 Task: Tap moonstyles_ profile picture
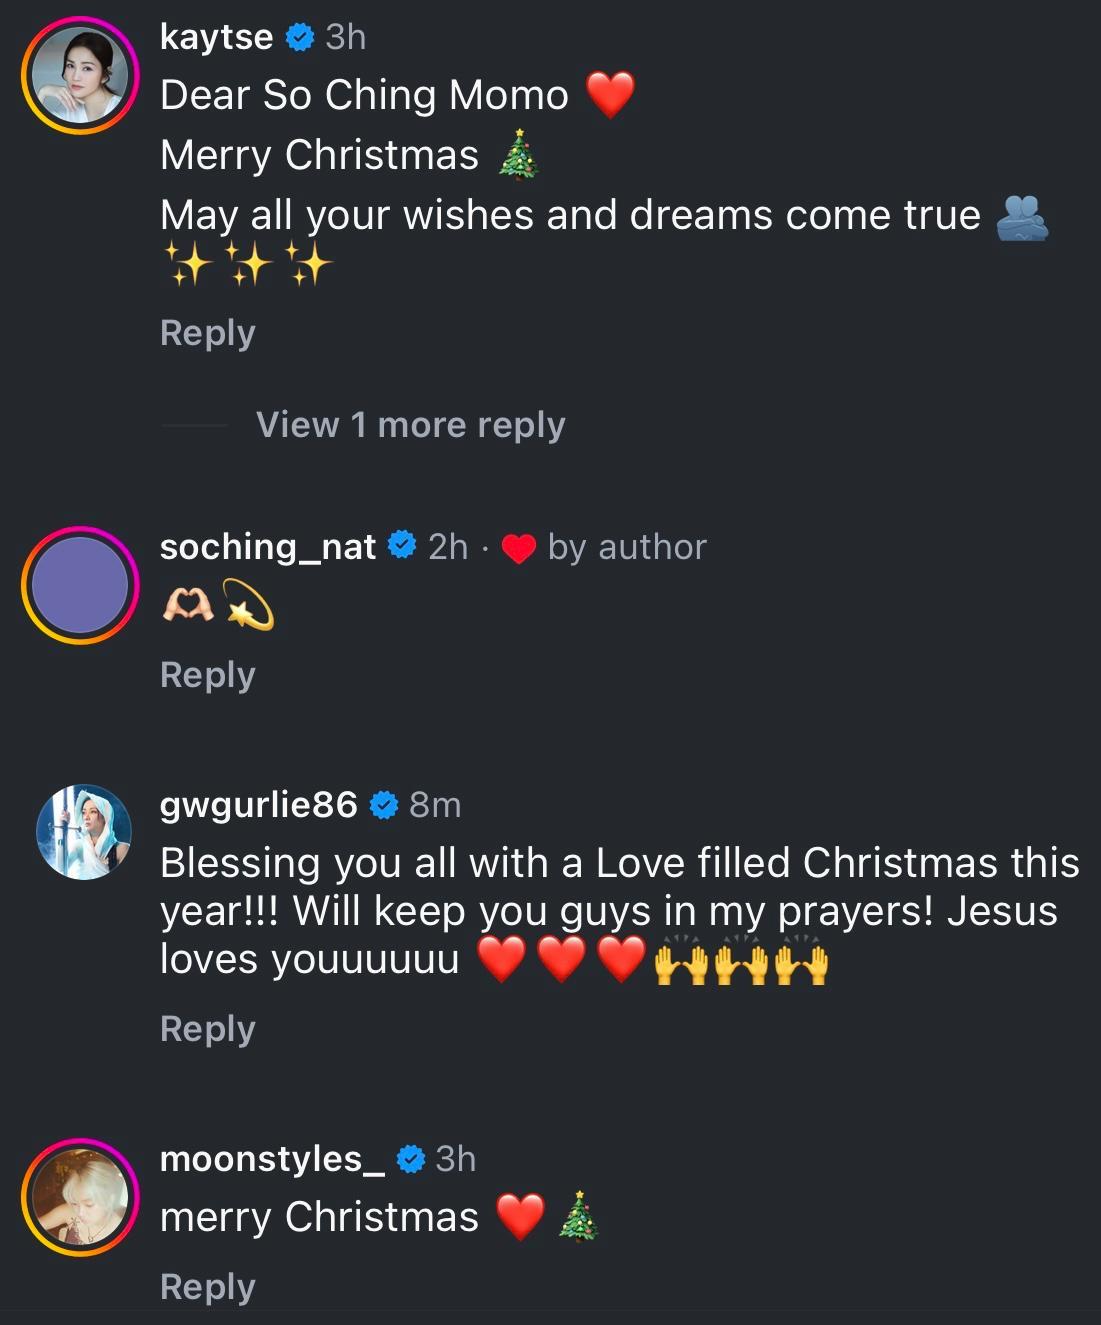point(80,1197)
